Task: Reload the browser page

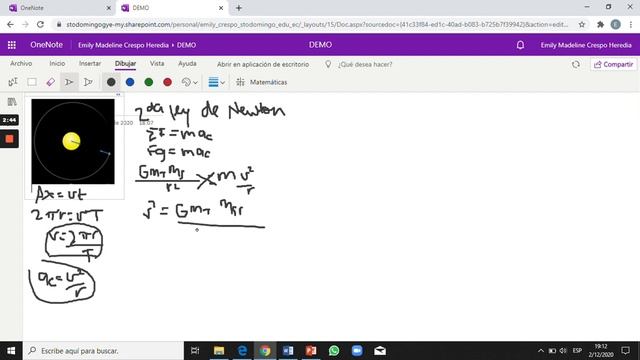Action: click(40, 24)
